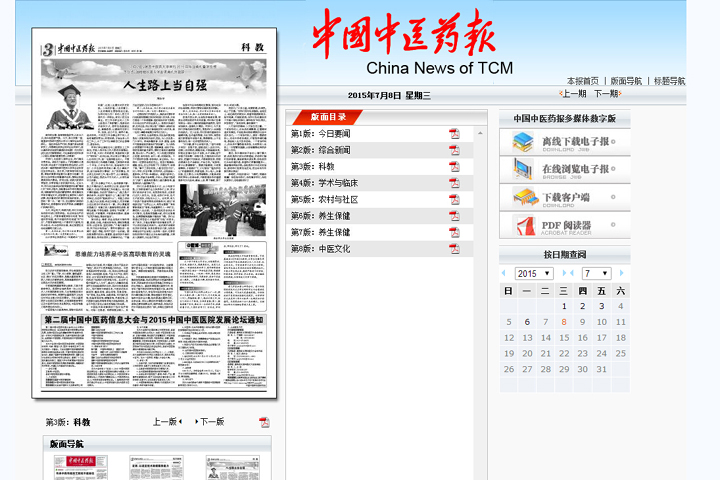Open PDF icon for 第6版 养生保健
The width and height of the screenshot is (720, 480).
pyautogui.click(x=454, y=216)
